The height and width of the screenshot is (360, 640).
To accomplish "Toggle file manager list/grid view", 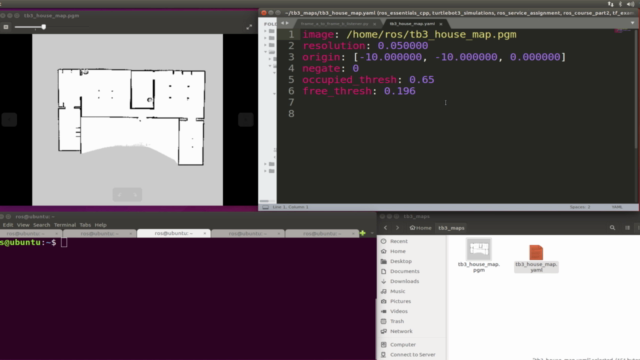I will (x=627, y=228).
